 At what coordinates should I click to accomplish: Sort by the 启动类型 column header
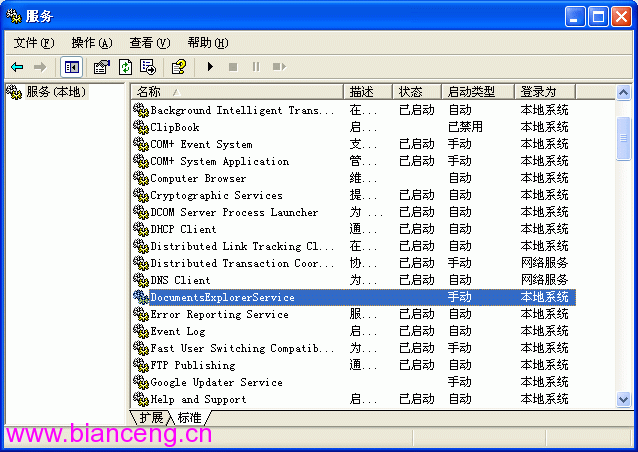(478, 92)
